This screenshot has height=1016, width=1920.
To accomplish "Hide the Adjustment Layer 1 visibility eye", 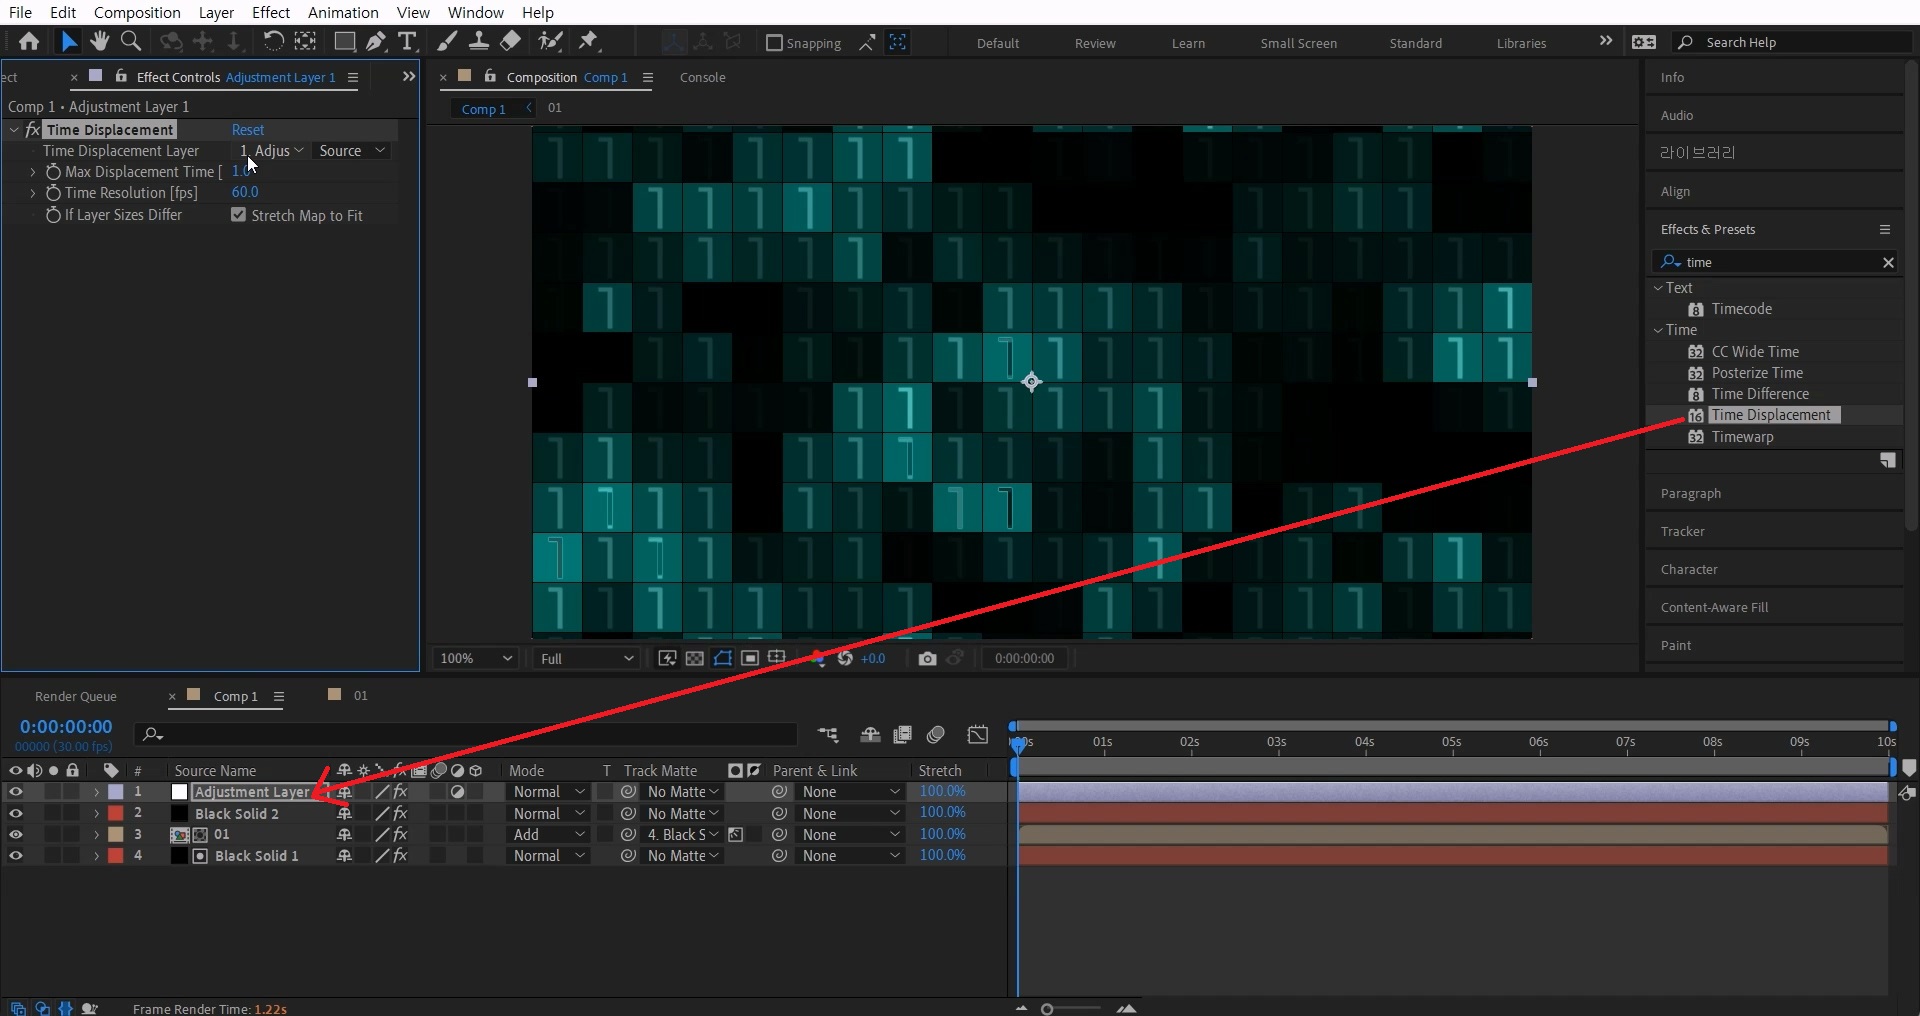I will [x=16, y=792].
